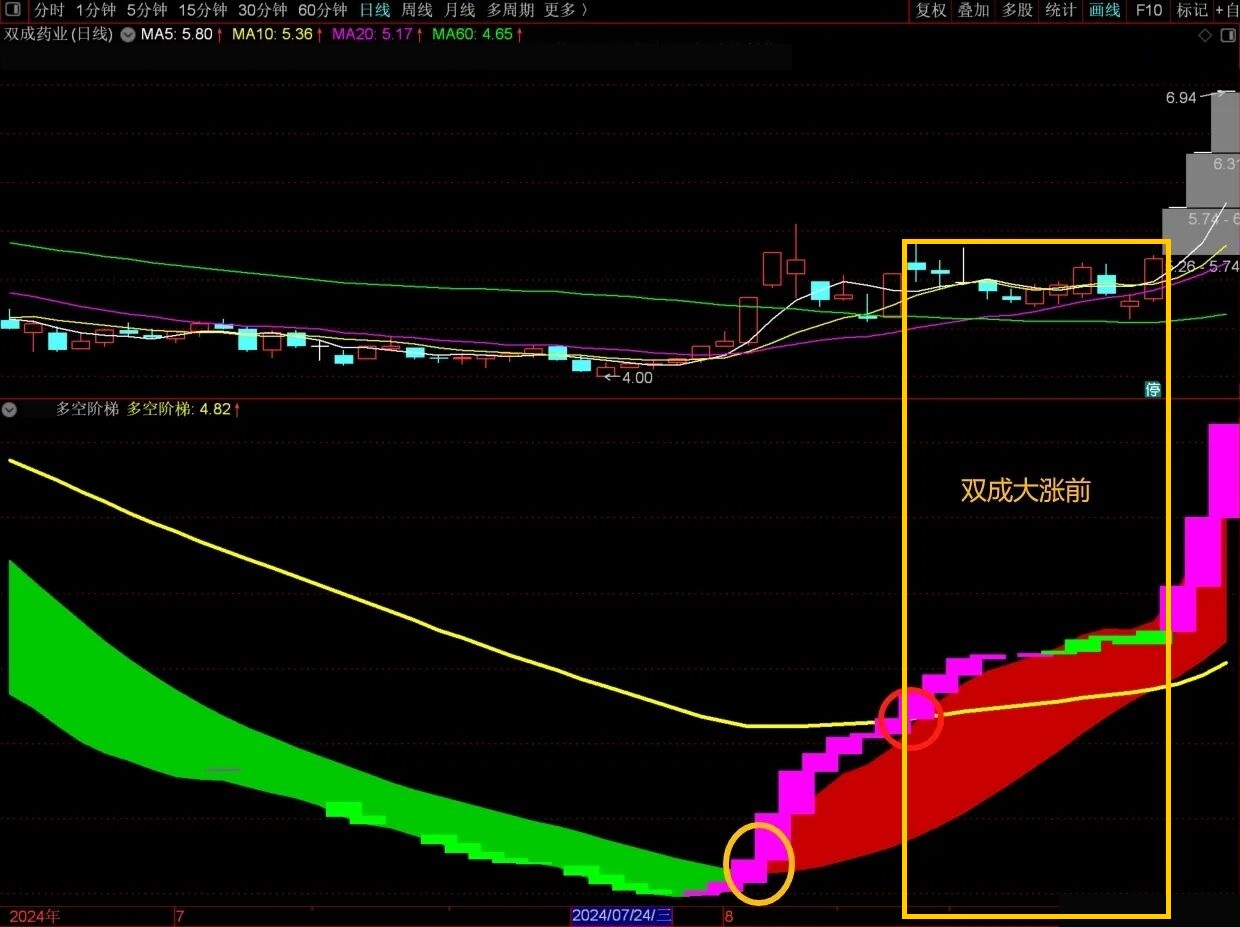Select the 1分钟 period tab
Screen dimensions: 1240x927
[x=95, y=10]
